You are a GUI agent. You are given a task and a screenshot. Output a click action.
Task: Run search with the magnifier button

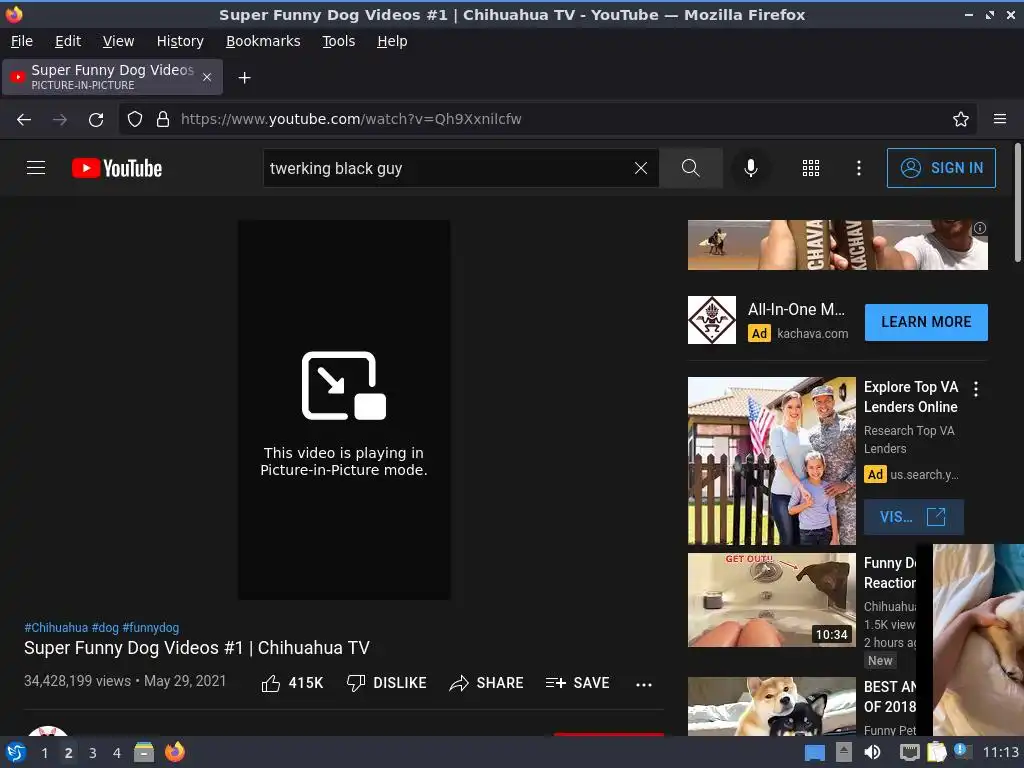pyautogui.click(x=690, y=168)
